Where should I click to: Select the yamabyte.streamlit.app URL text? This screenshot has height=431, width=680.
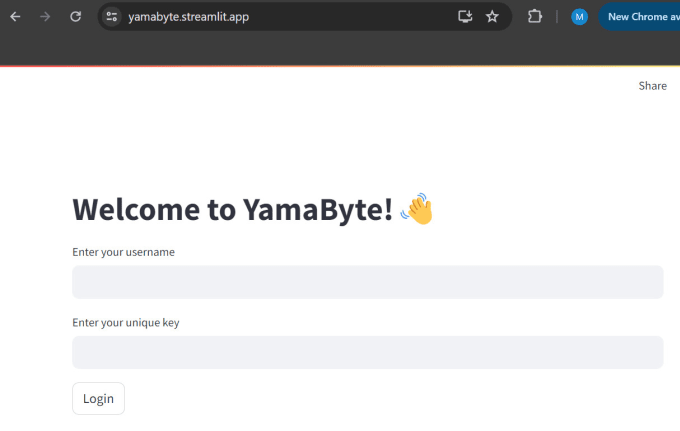tap(189, 17)
